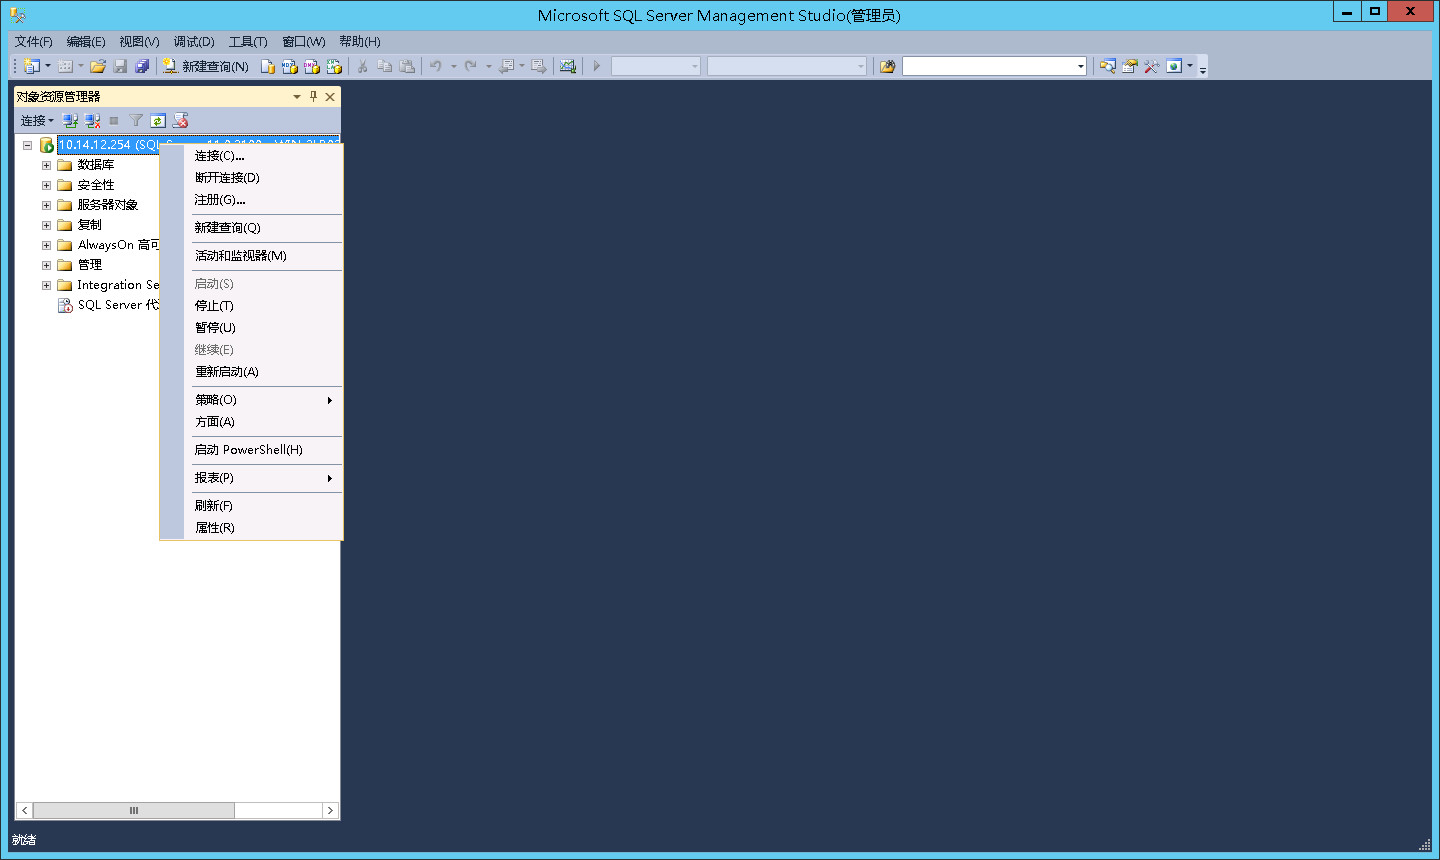Screen dimensions: 1440x860
Task: Choose 启动 PowerShell(H) from context menu
Action: coord(251,450)
